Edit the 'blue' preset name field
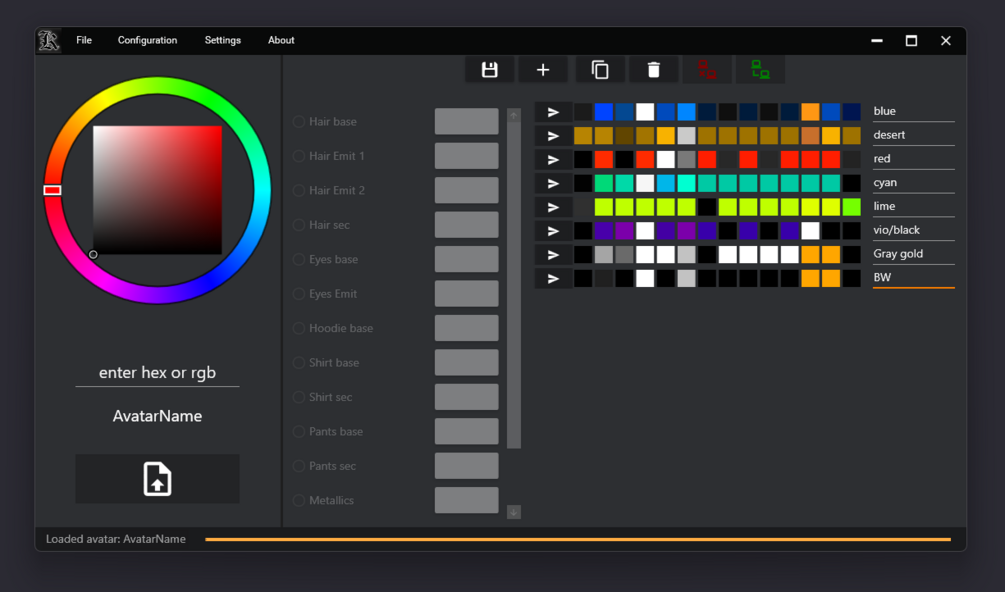Image resolution: width=1005 pixels, height=592 pixels. [x=913, y=111]
